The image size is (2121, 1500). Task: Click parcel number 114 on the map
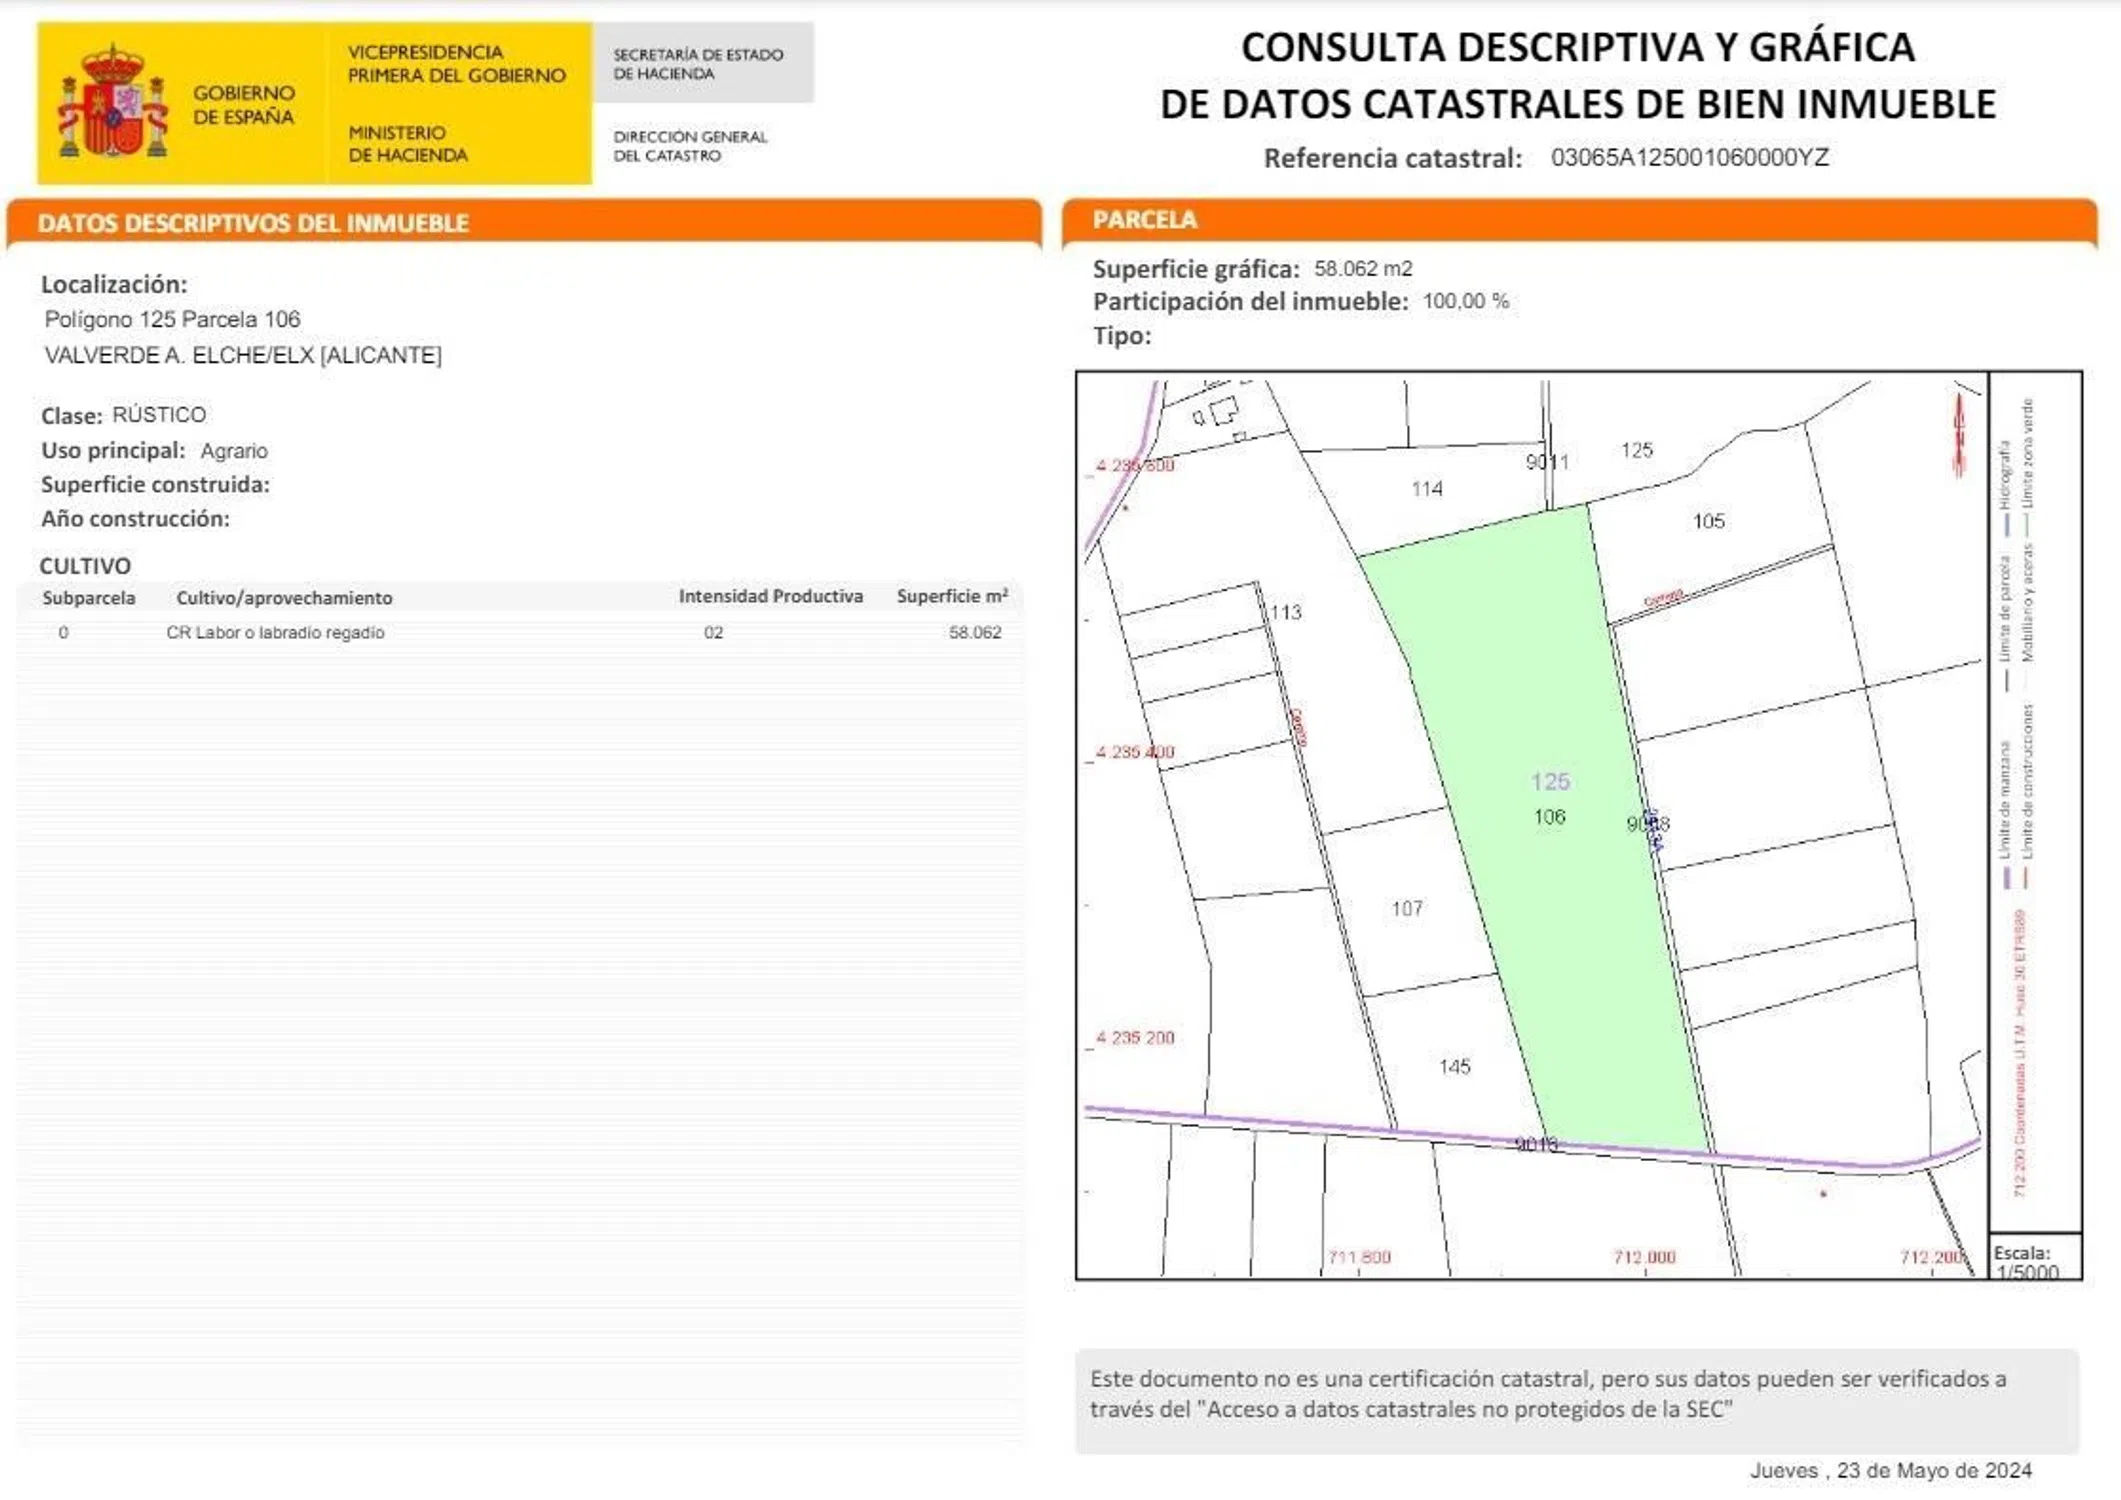tap(1426, 489)
